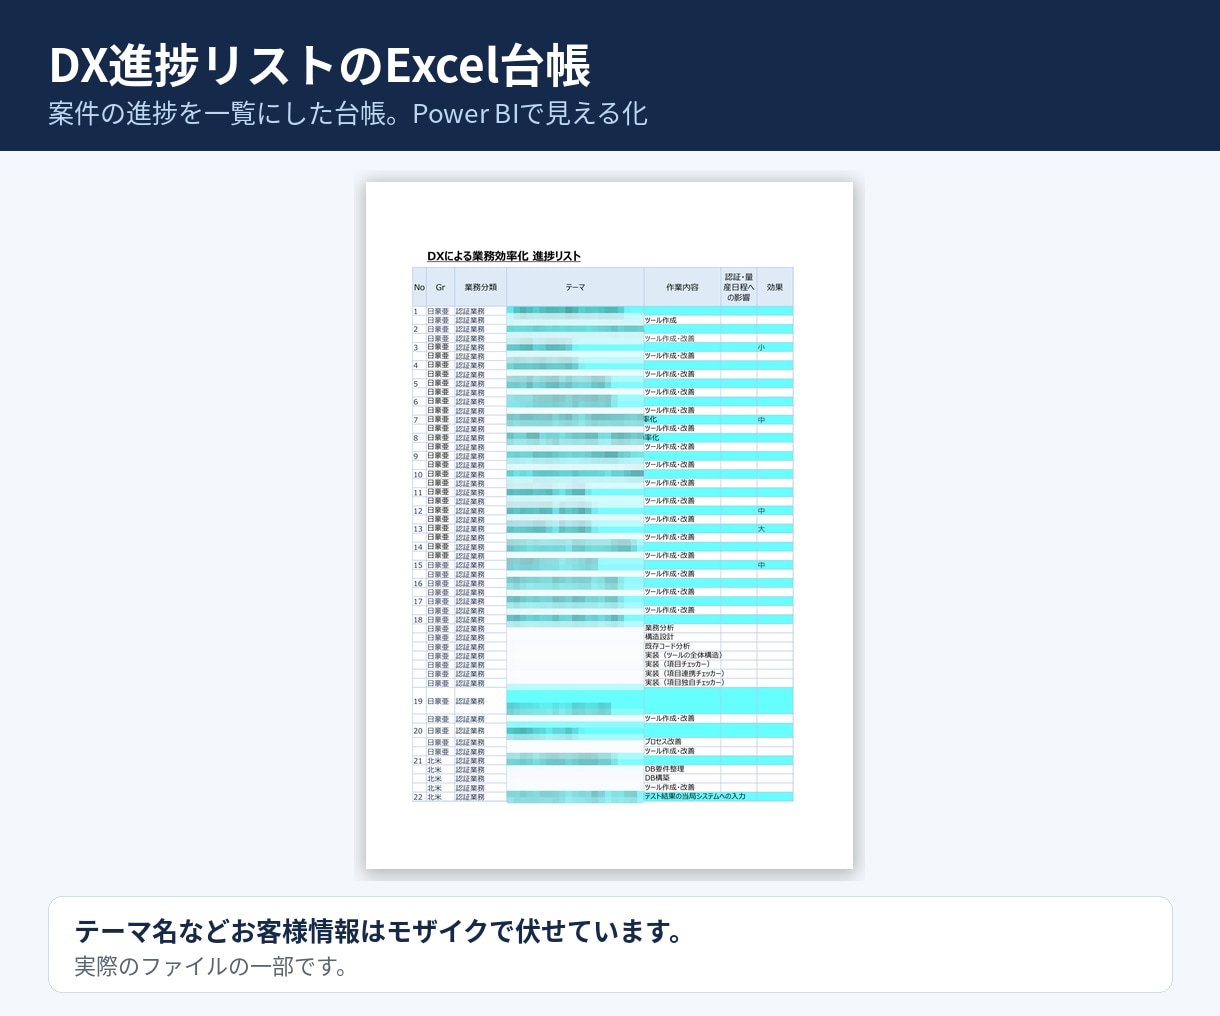Click the プロセス改善 work item cell

pos(682,742)
